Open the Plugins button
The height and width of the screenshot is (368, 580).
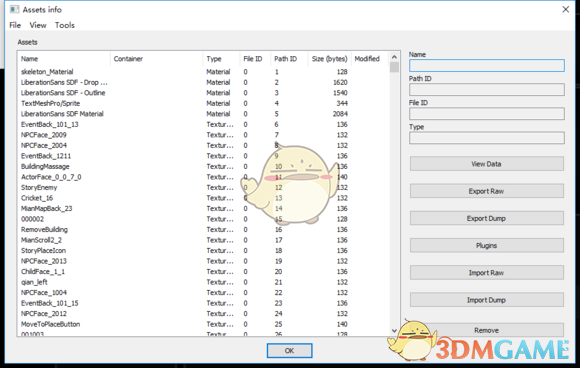[x=486, y=246]
